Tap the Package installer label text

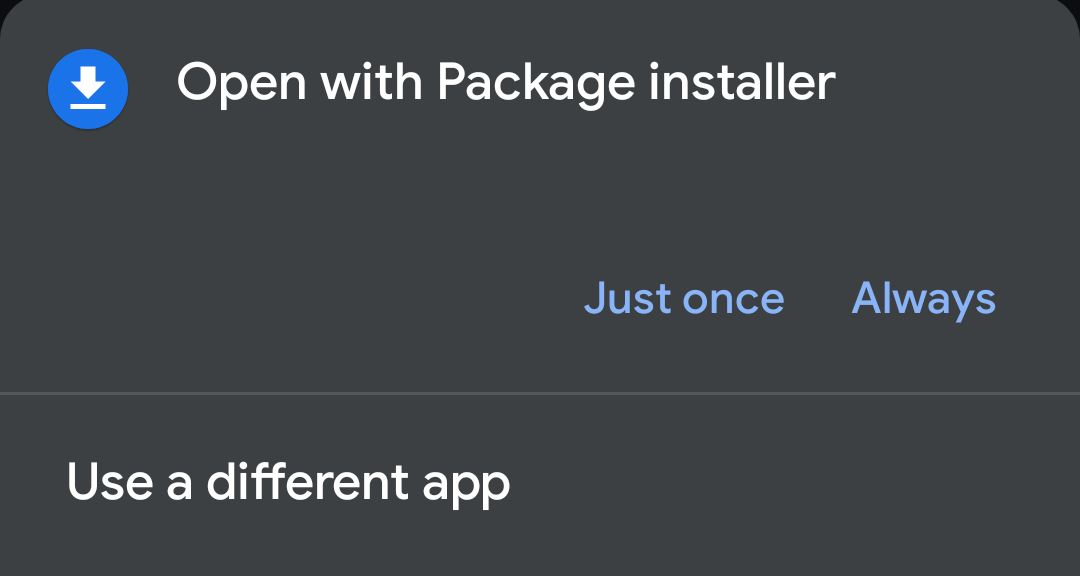coord(635,83)
